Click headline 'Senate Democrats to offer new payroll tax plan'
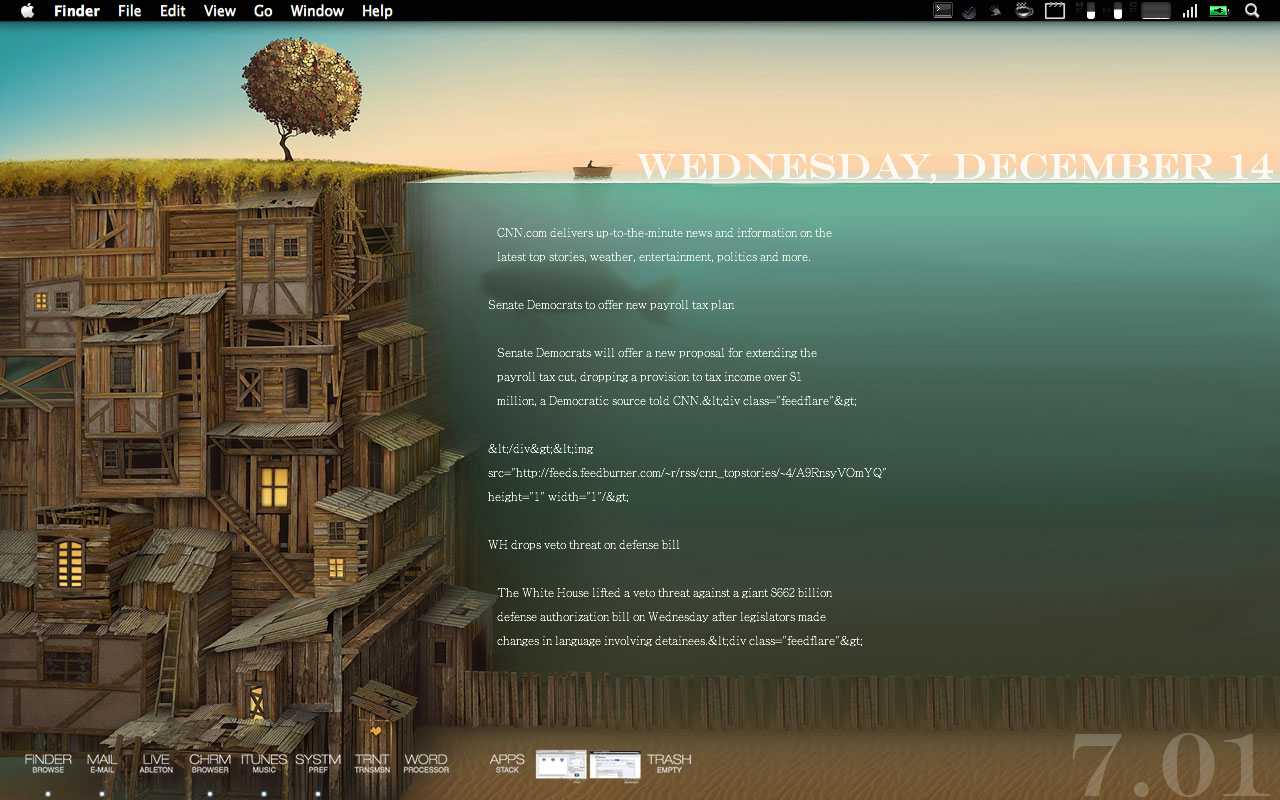The width and height of the screenshot is (1280, 800). (x=611, y=305)
